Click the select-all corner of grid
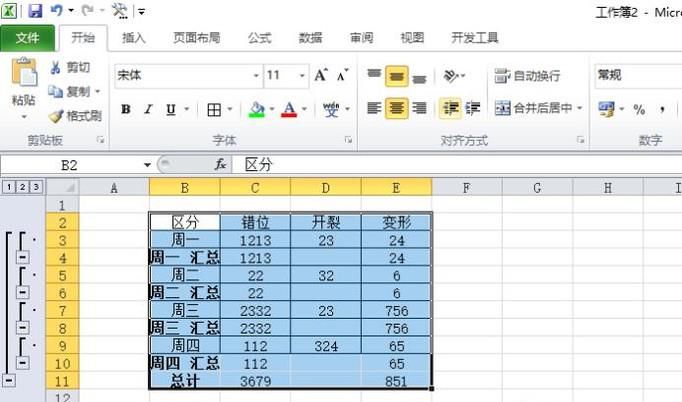Screen dimensions: 682x402 [63, 188]
